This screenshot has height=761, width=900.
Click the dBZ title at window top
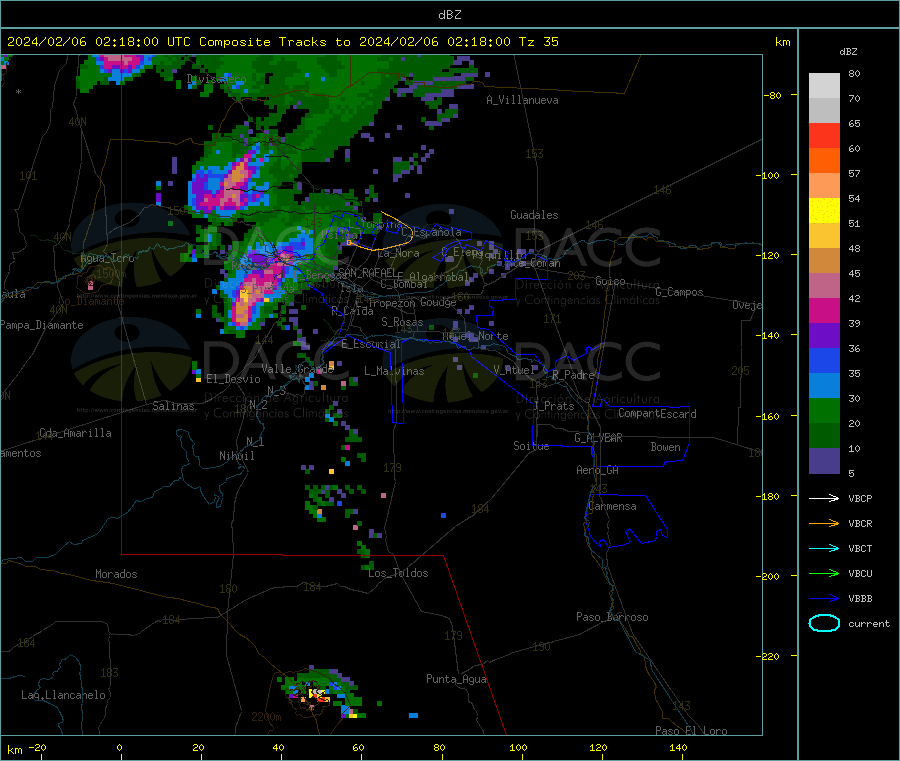[449, 15]
